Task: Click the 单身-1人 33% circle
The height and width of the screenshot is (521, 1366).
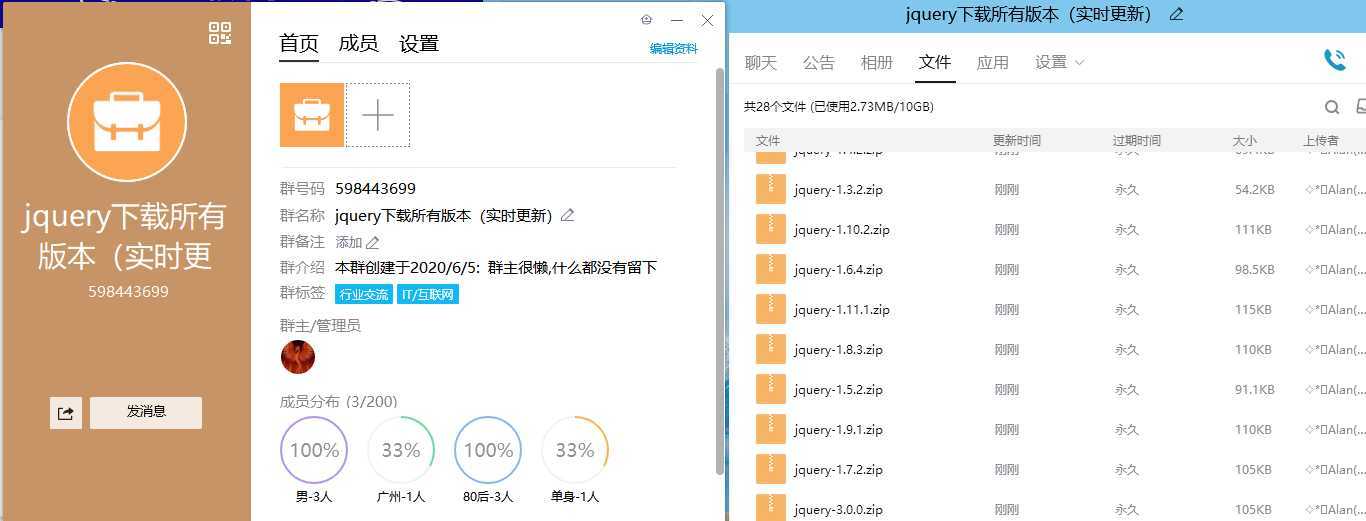Action: tap(575, 450)
